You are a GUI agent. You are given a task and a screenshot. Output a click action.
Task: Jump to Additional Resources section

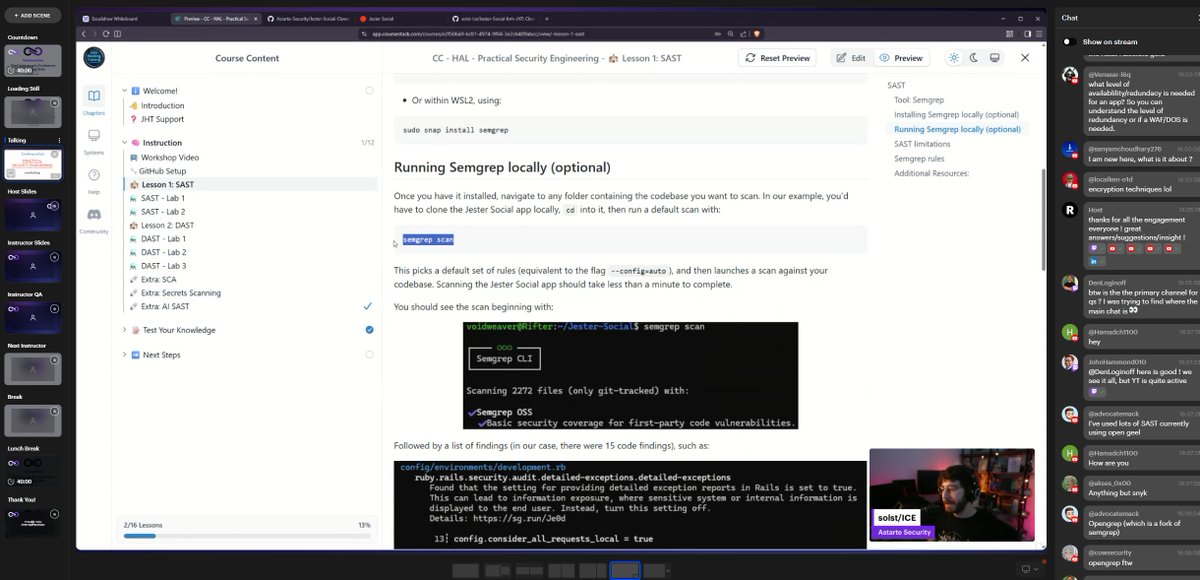point(931,173)
